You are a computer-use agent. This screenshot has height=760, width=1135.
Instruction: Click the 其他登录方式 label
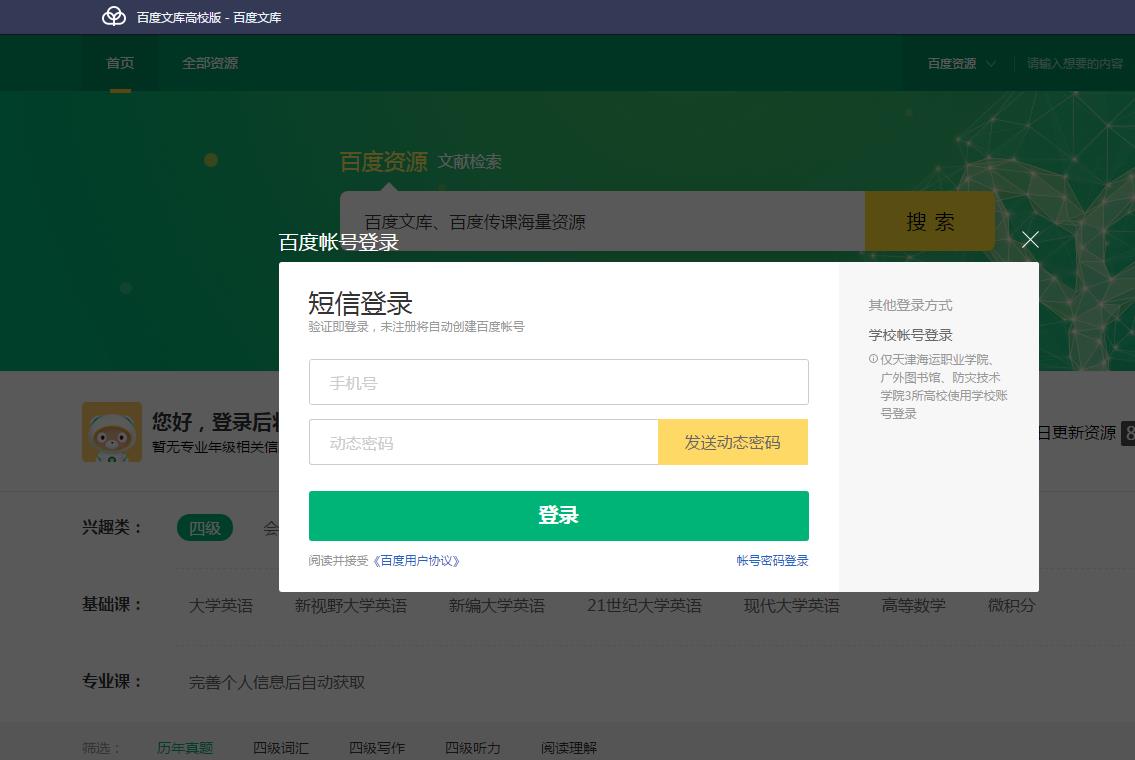click(x=911, y=305)
